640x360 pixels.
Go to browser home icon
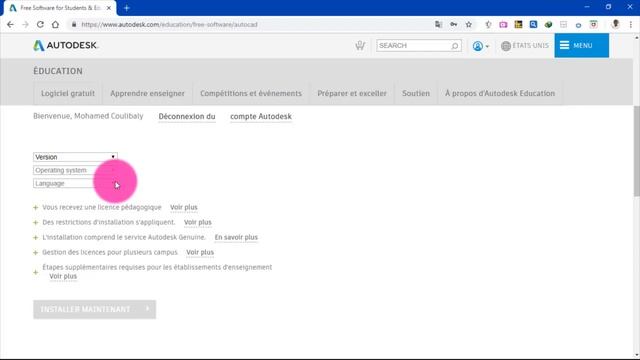[x=55, y=24]
